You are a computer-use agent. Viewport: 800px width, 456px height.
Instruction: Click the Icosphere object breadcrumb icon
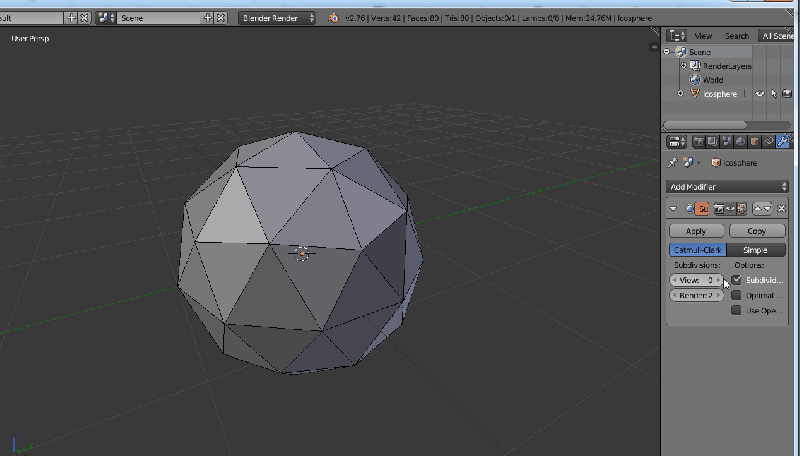pos(716,163)
